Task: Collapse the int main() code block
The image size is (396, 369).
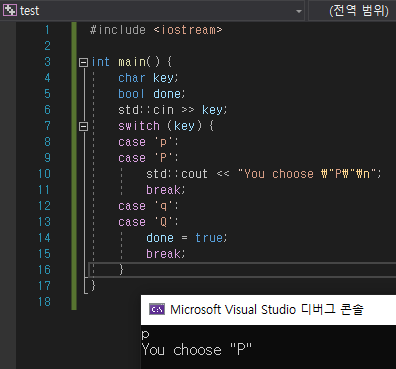Action: (83, 62)
